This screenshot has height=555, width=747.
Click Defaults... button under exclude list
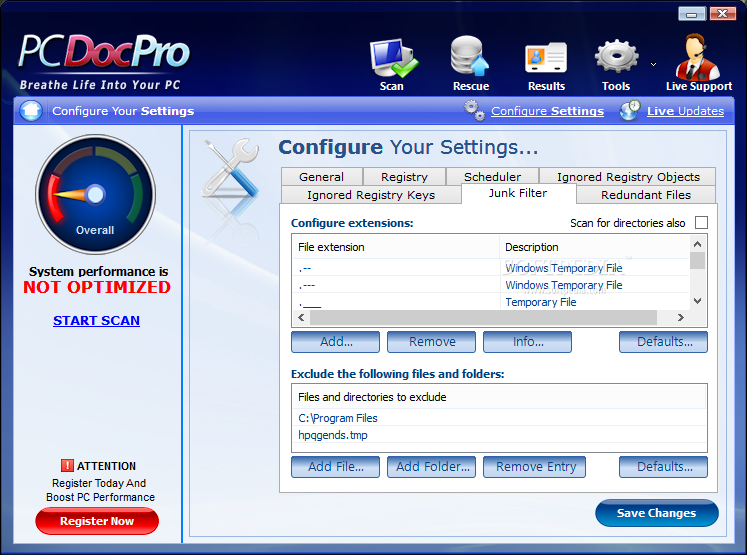click(664, 467)
